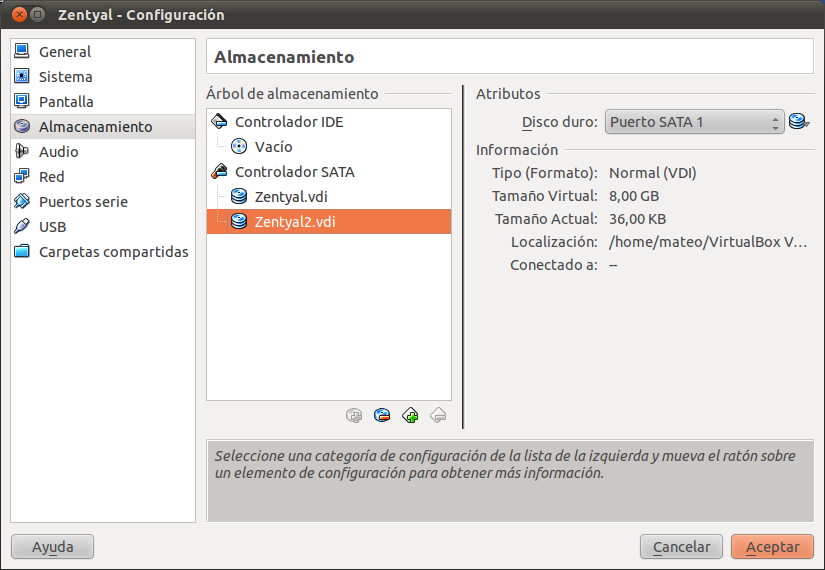Select Controlador SATA in storage tree
Viewport: 825px width, 570px height.
coord(329,172)
